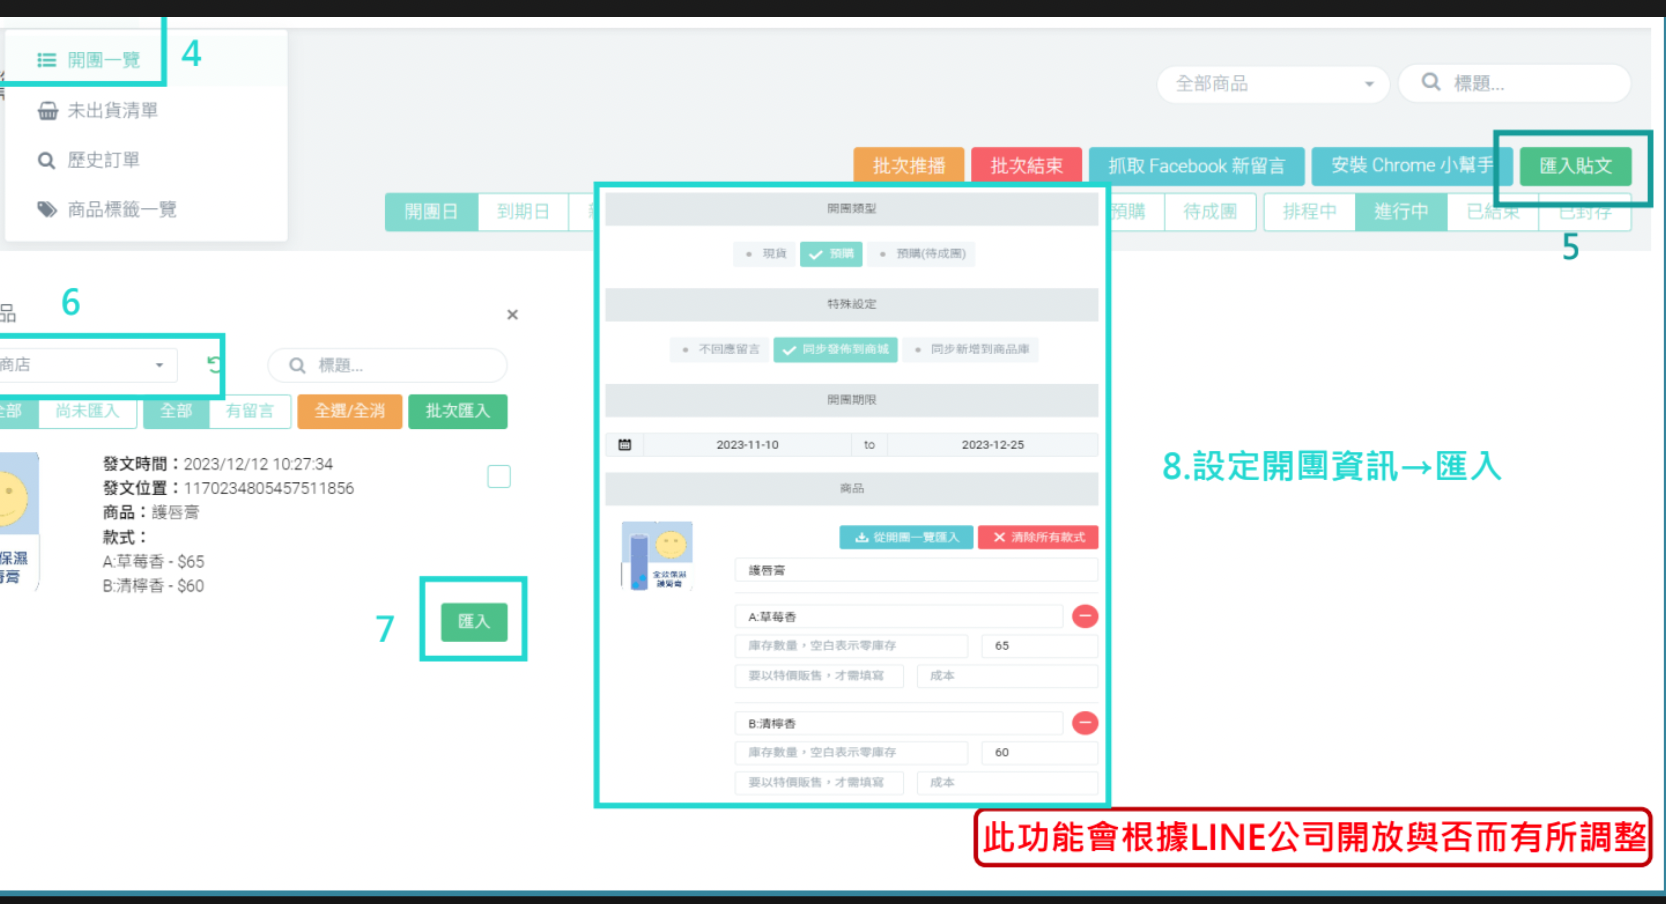Viewport: 1666px width, 904px height.
Task: Click the 全選/全消 button
Action: coord(350,411)
